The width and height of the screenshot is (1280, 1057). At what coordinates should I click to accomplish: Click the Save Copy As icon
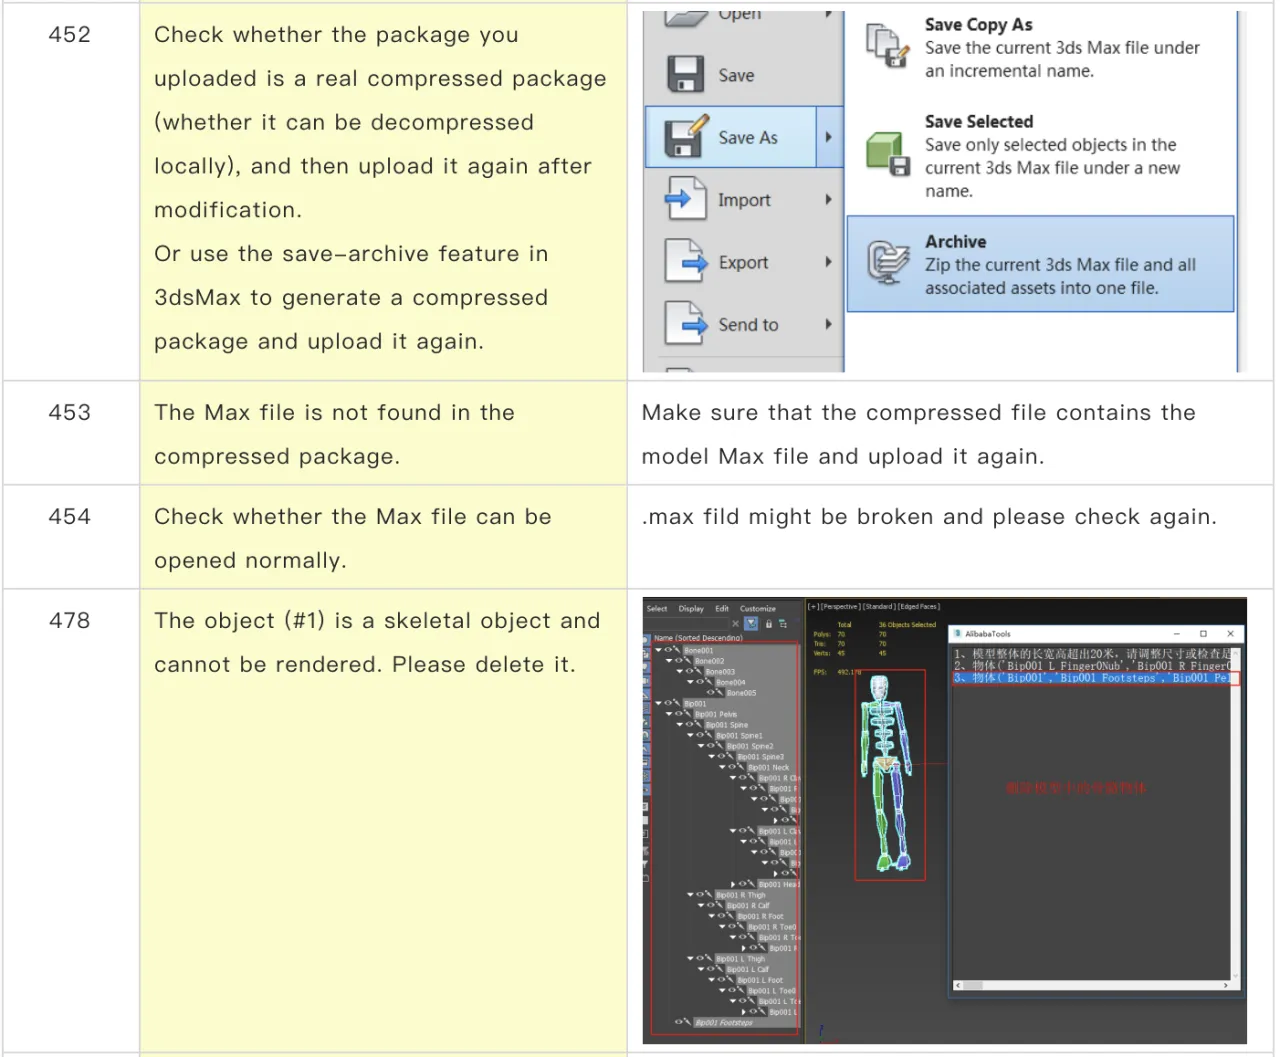pyautogui.click(x=886, y=47)
